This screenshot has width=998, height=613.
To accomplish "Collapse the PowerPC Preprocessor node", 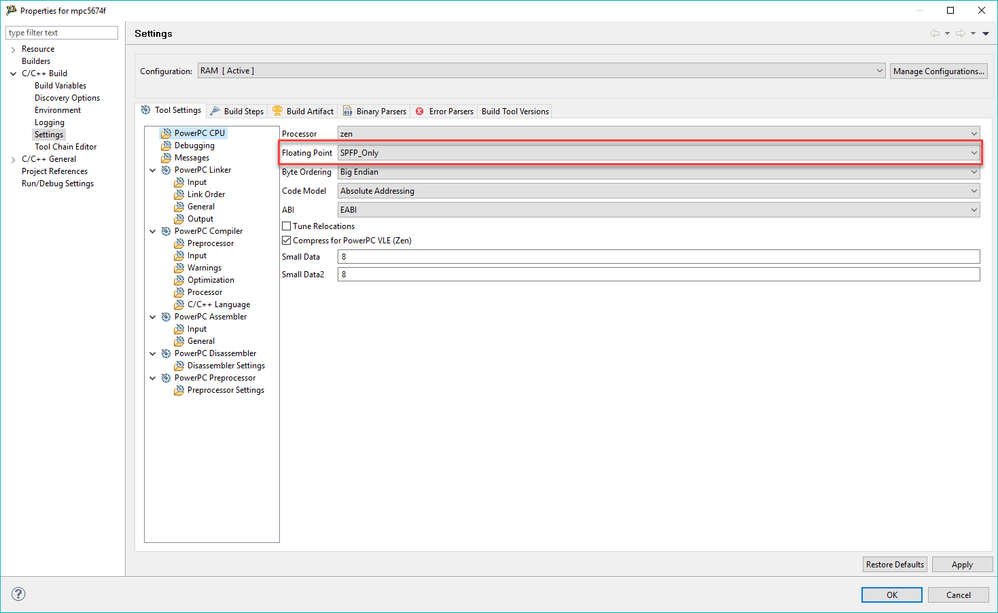I will click(153, 378).
